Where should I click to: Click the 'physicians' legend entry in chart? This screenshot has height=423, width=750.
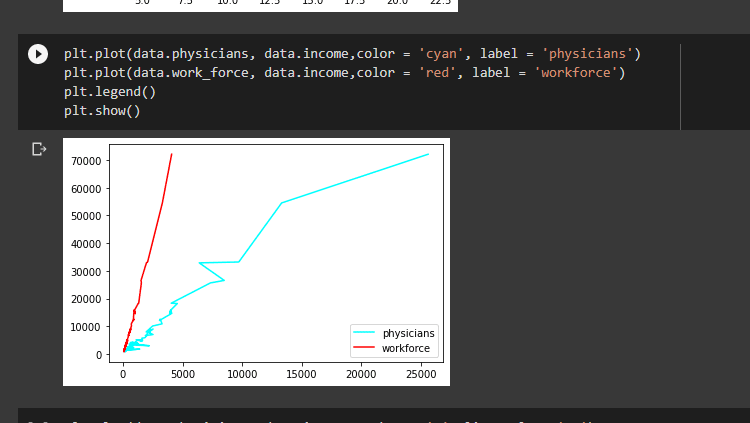click(394, 333)
